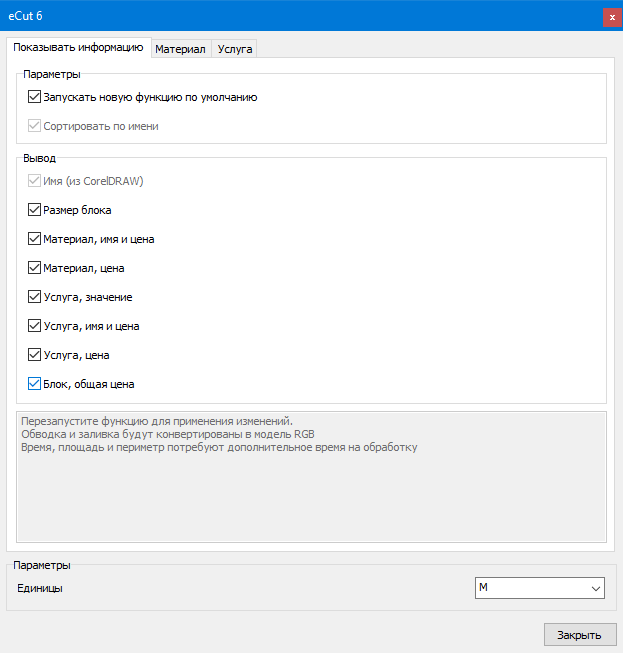Click inside the grey information text box

pos(311,490)
